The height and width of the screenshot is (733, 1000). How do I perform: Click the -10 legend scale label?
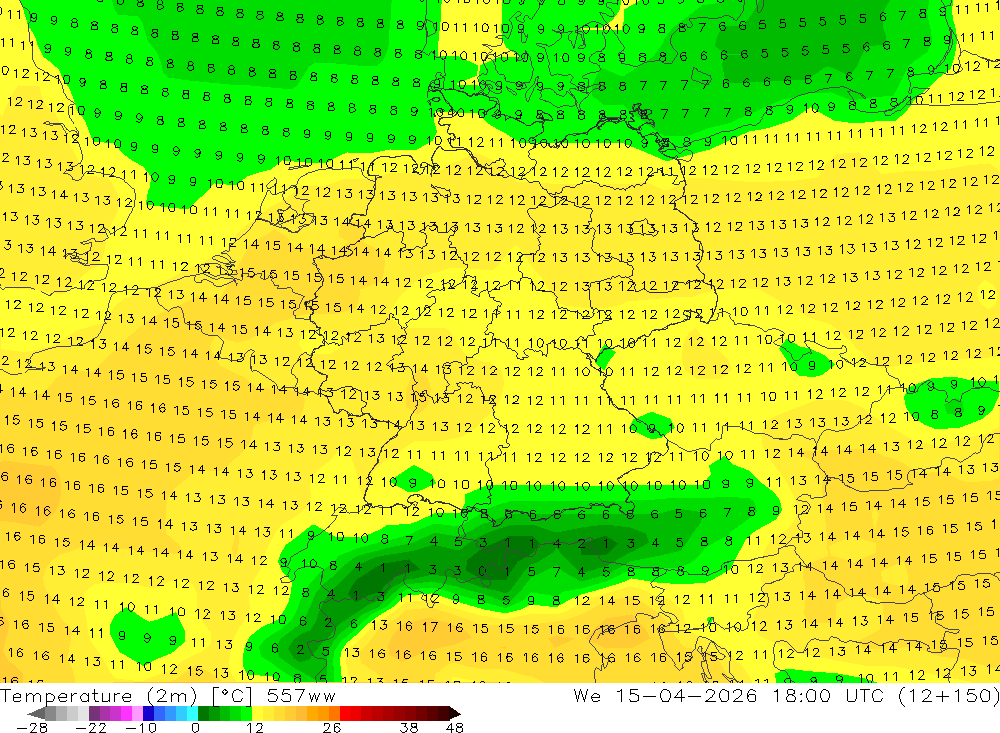141,727
